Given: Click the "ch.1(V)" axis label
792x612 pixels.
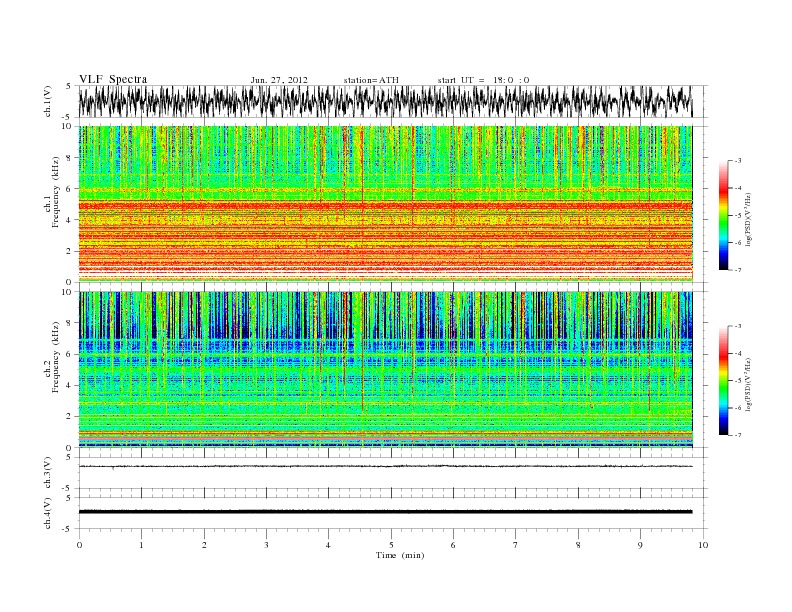Looking at the screenshot, I should coord(48,101).
